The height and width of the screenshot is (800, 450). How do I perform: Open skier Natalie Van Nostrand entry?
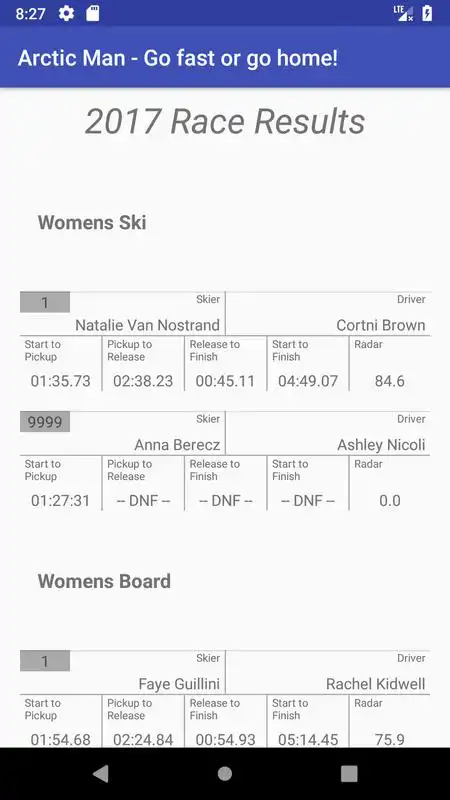click(x=147, y=325)
